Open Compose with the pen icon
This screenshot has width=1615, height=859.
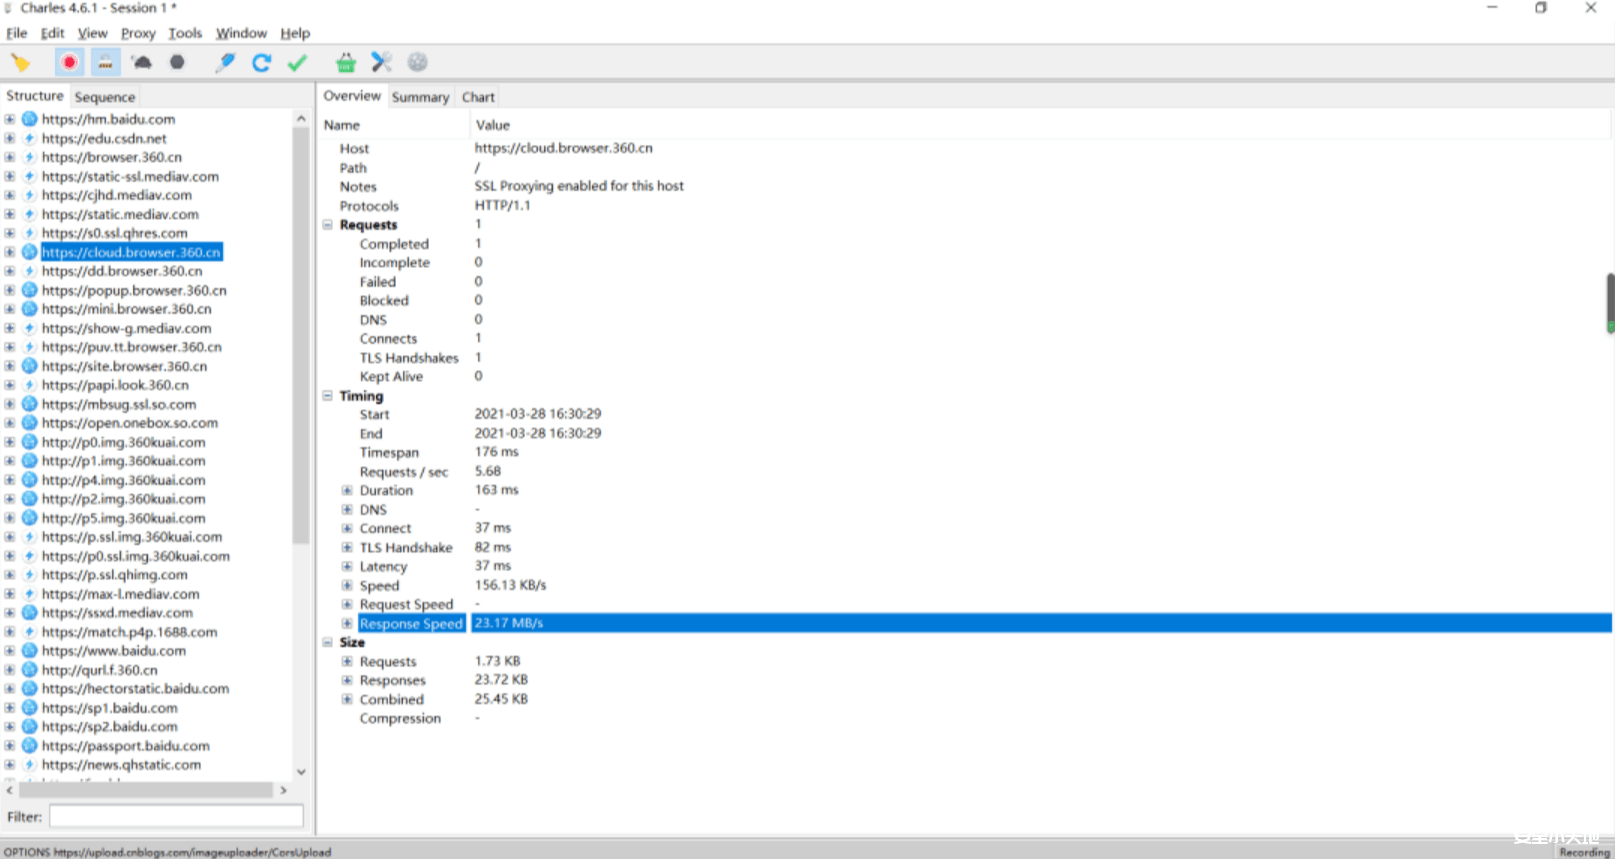225,63
